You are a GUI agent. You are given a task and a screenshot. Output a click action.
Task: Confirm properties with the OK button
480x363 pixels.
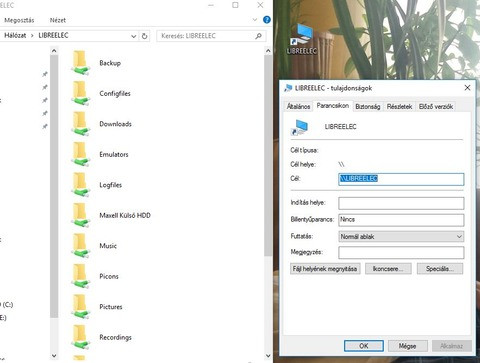pos(364,346)
